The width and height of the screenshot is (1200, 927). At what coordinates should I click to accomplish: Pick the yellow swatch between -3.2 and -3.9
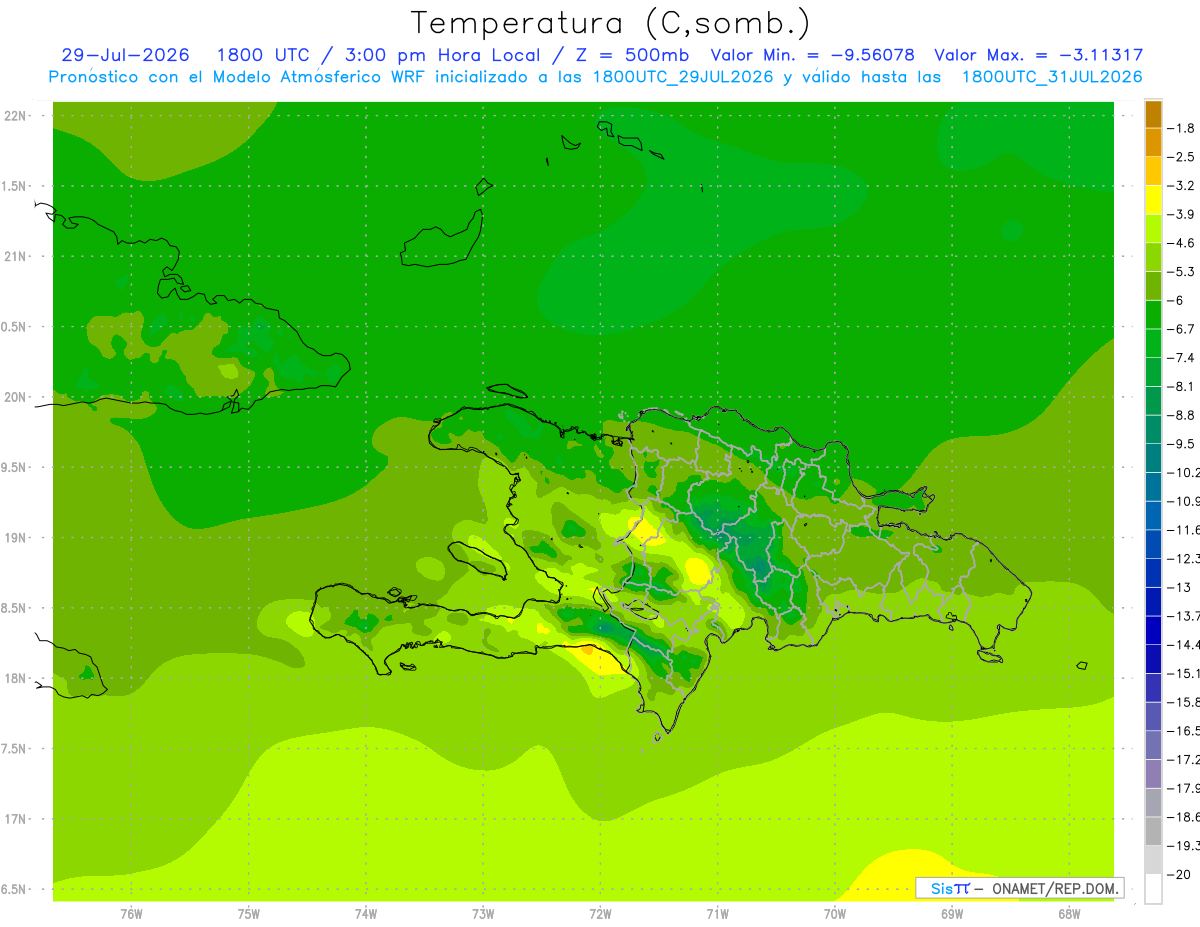[1153, 200]
